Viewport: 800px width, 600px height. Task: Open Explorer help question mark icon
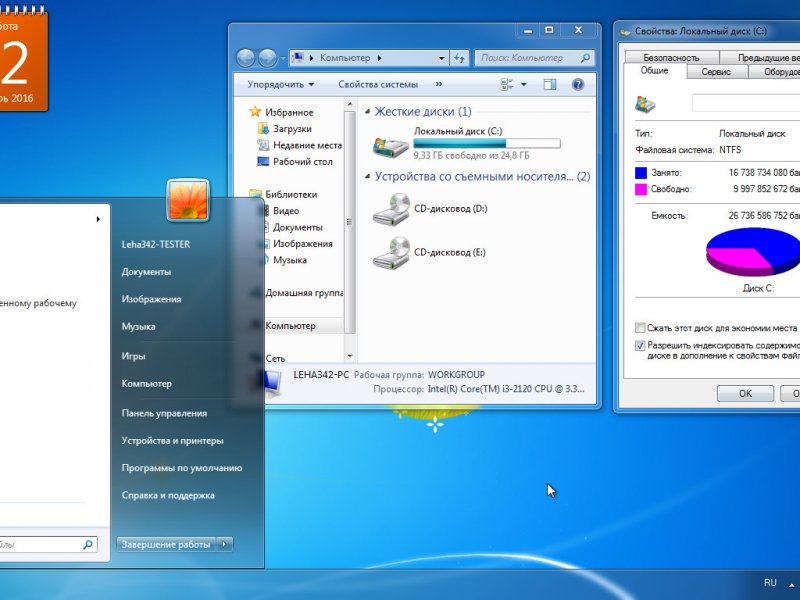pyautogui.click(x=578, y=85)
